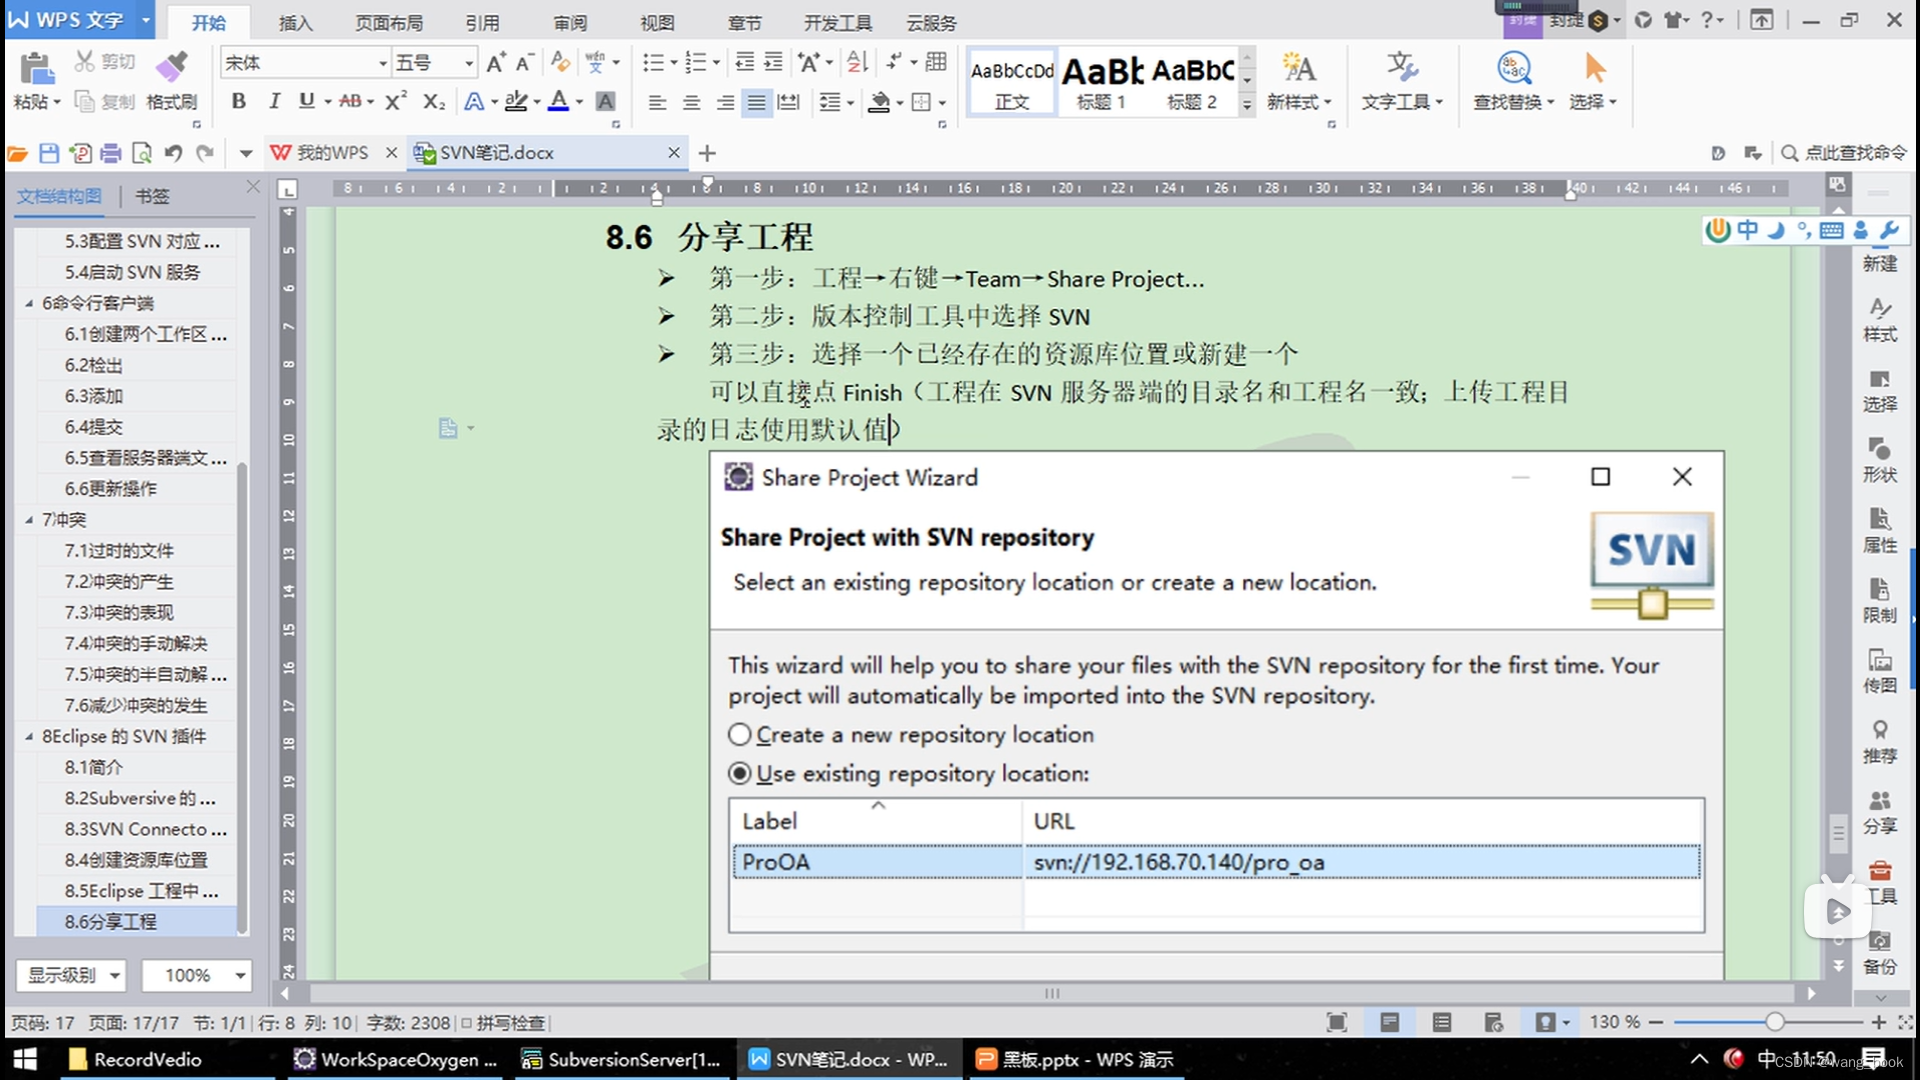Click the Paste clipboard icon
The image size is (1920, 1080).
click(x=36, y=68)
